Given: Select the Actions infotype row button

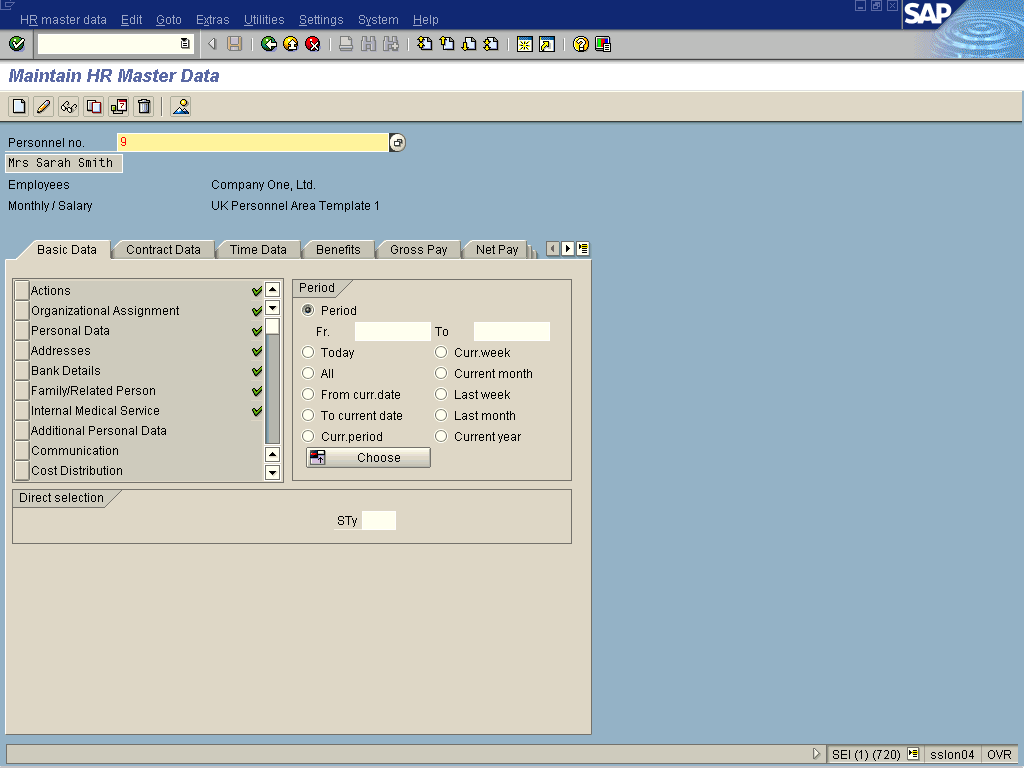Looking at the screenshot, I should point(22,290).
